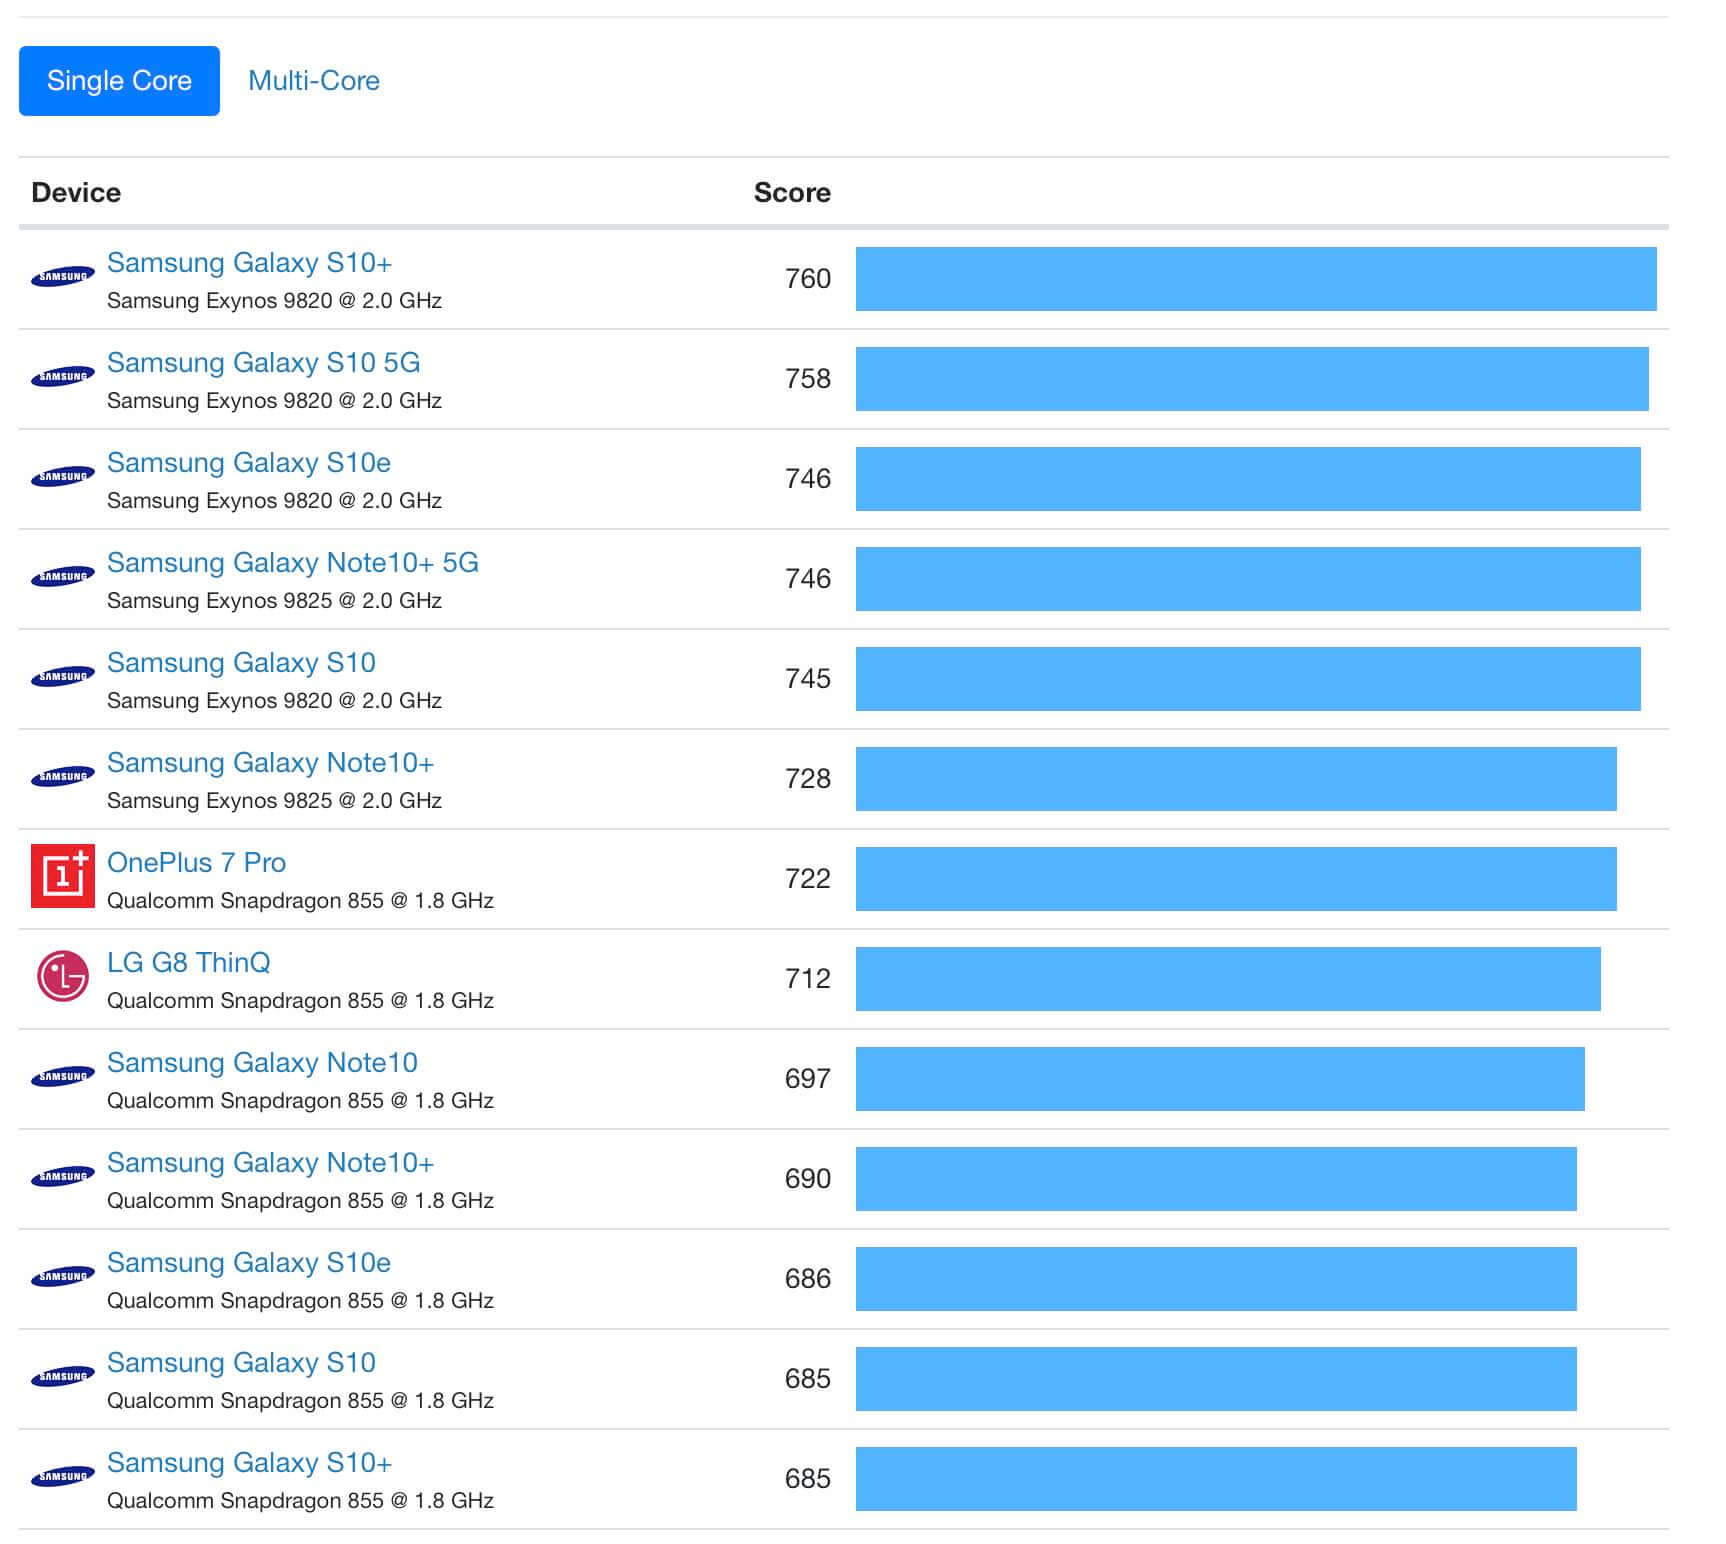
Task: Switch to the Multi-Core tab
Action: (313, 81)
